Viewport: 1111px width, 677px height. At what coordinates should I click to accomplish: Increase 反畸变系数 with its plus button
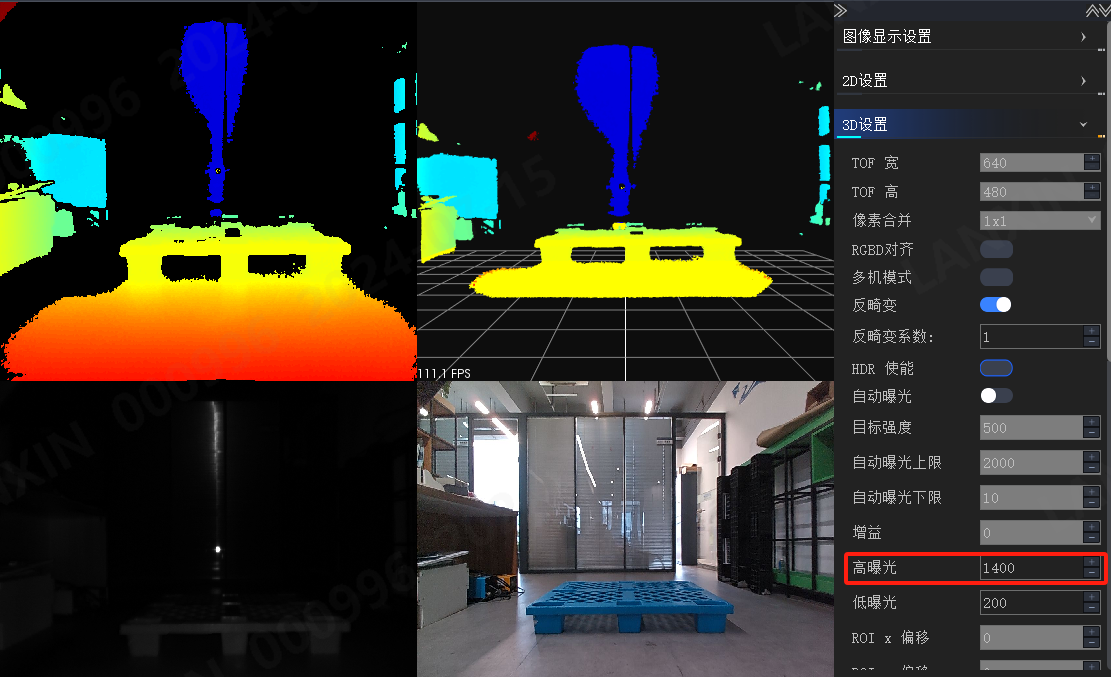coord(1092,331)
